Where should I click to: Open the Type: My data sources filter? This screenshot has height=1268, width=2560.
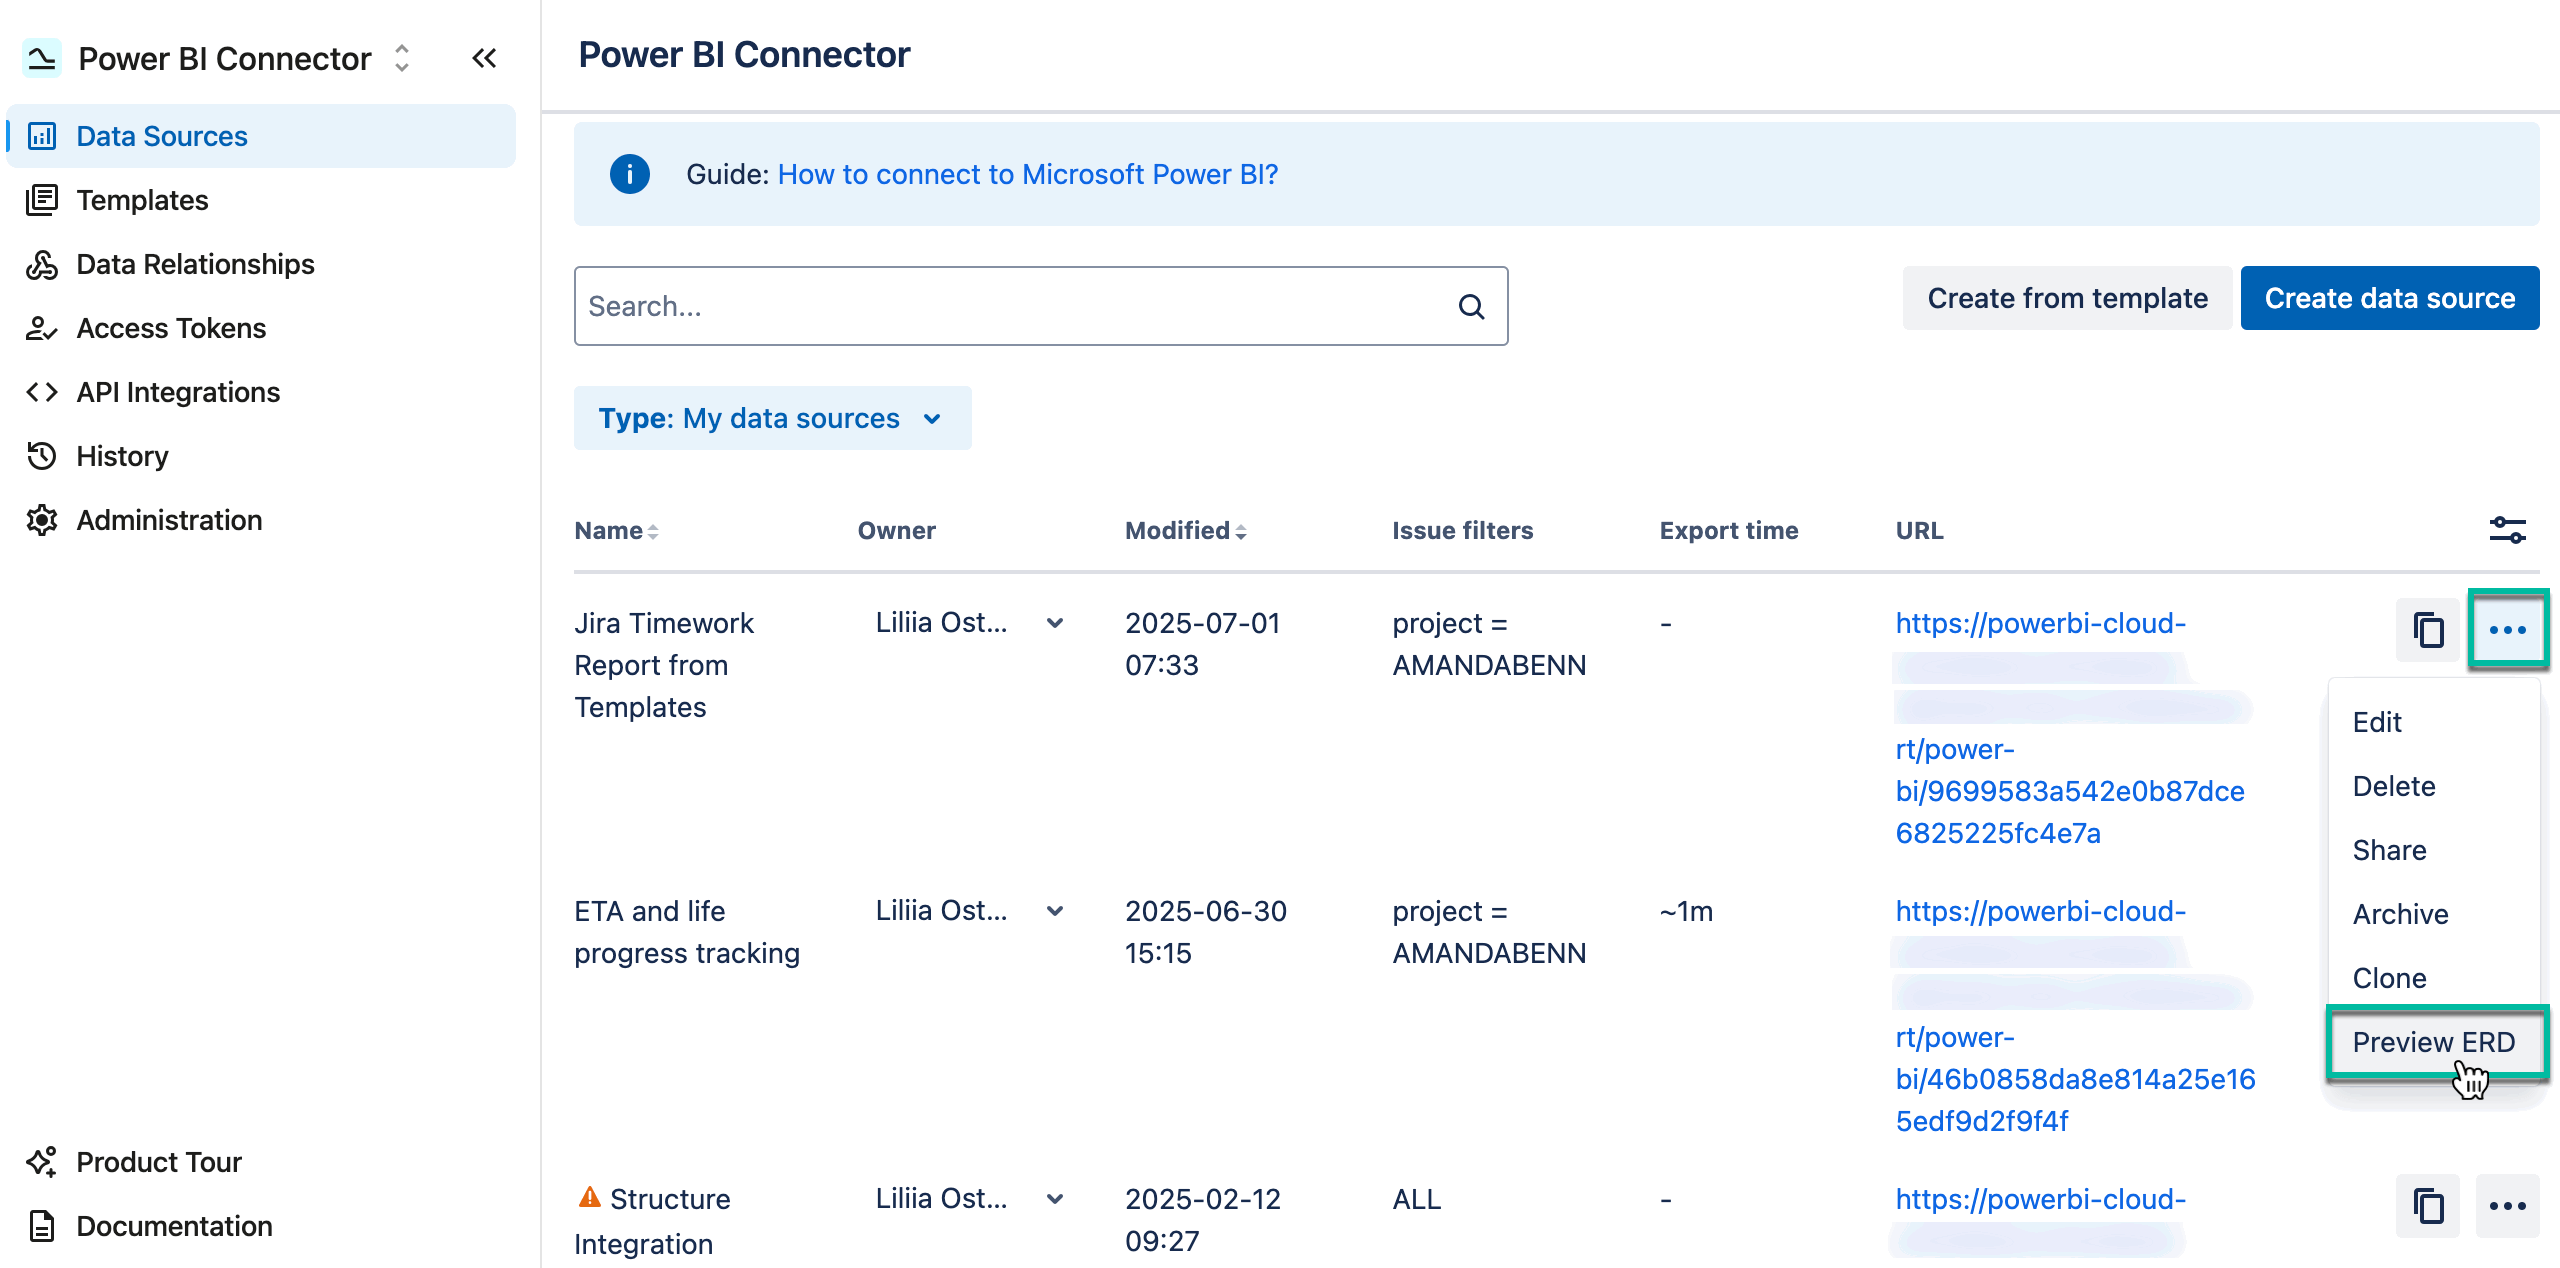pyautogui.click(x=772, y=418)
